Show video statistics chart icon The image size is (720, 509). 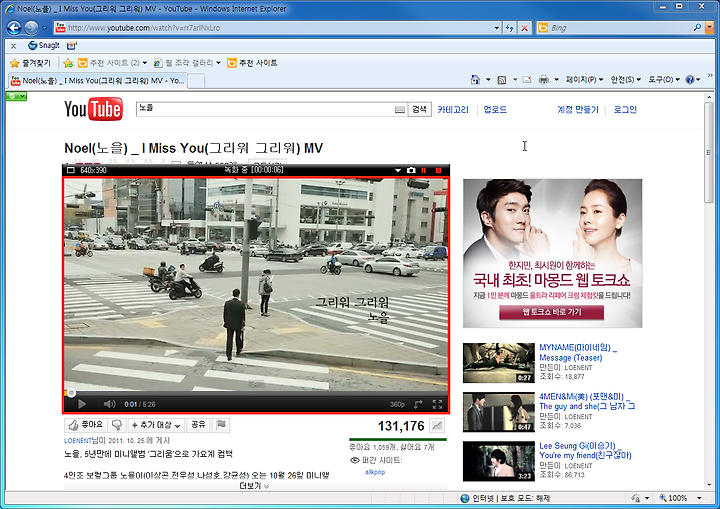click(x=437, y=426)
